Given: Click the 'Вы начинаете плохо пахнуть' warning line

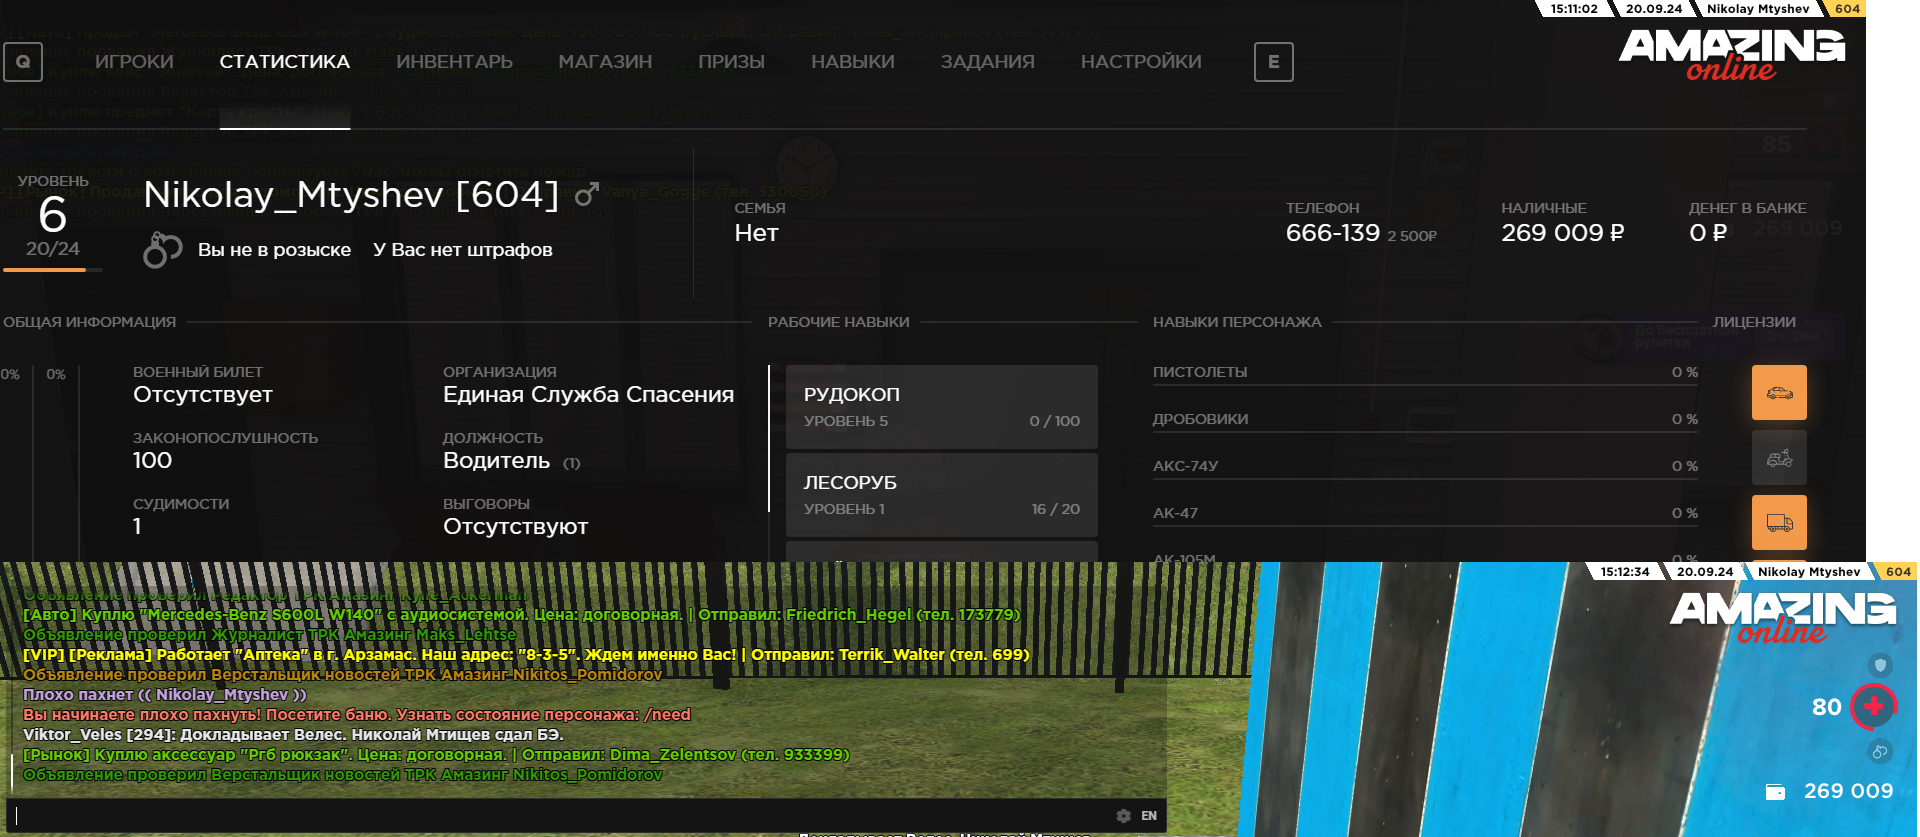Looking at the screenshot, I should [357, 715].
